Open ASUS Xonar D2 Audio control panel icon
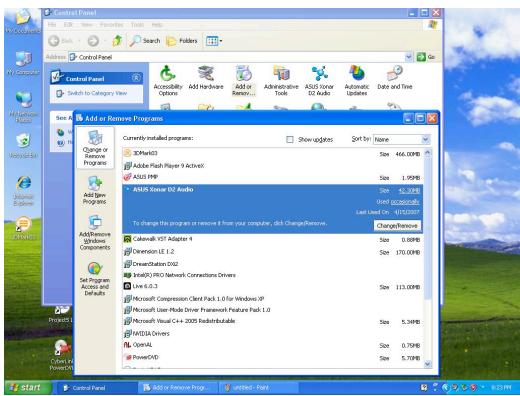 click(319, 80)
